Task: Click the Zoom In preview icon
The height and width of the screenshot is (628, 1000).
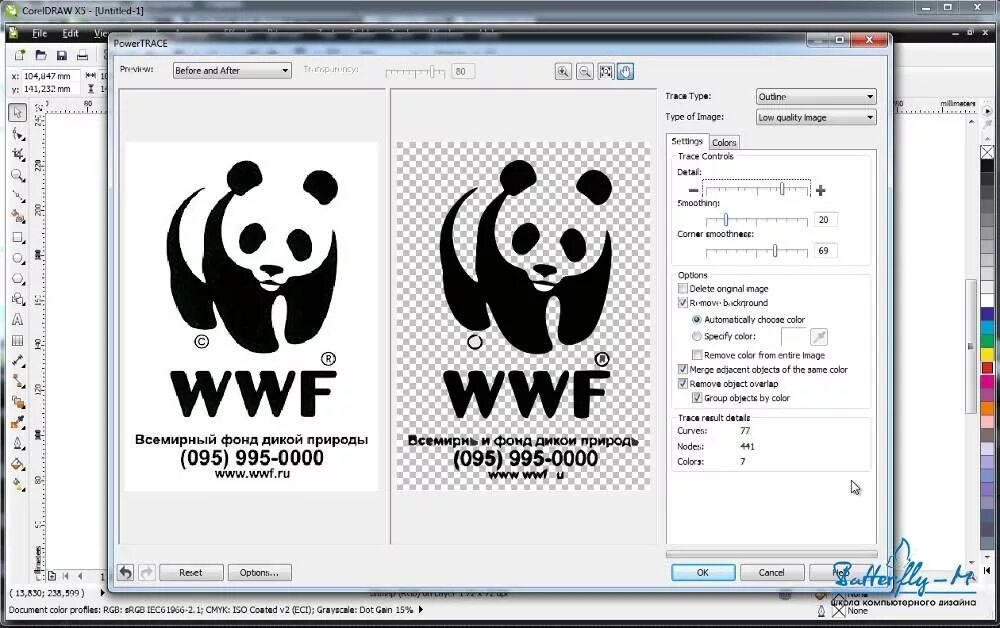Action: click(563, 71)
